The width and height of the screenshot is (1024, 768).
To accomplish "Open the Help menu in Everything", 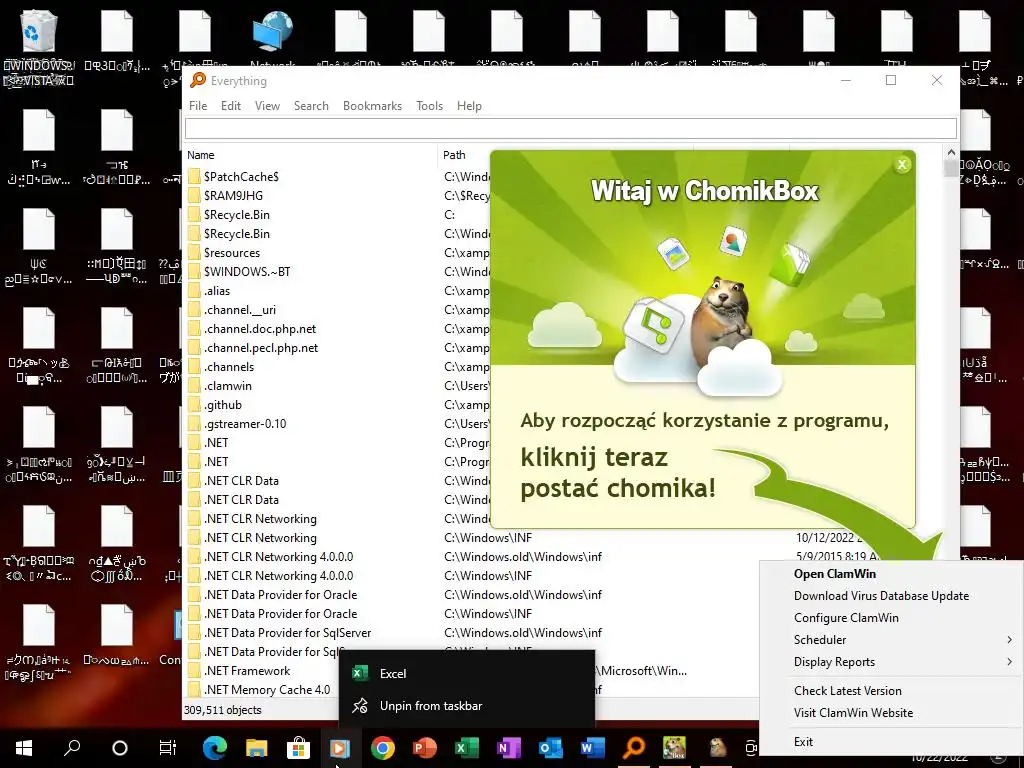I will [469, 106].
